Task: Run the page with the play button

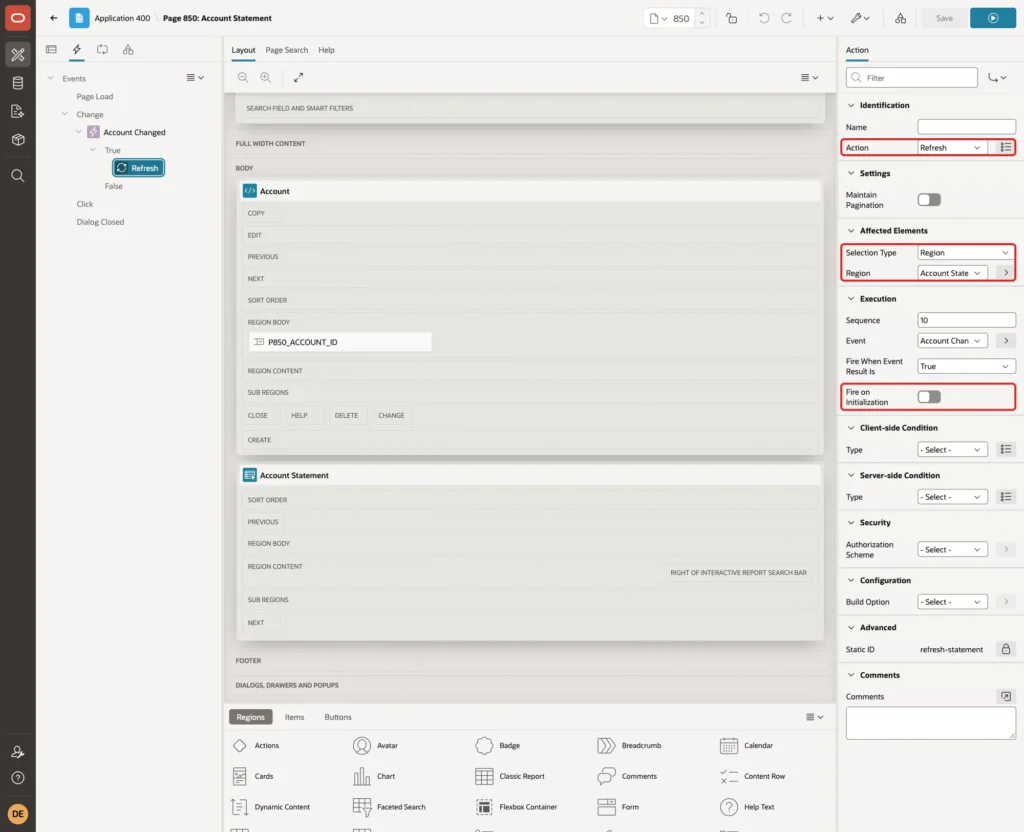Action: (x=993, y=18)
